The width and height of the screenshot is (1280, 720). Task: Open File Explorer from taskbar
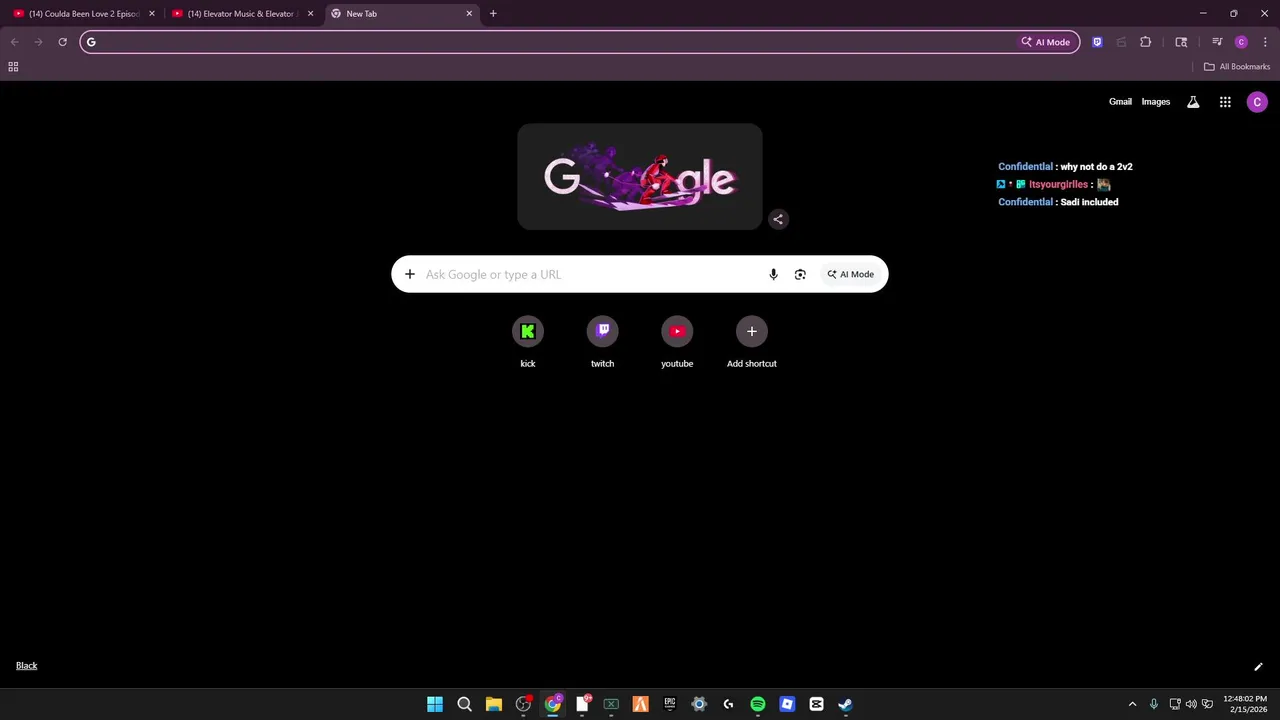[494, 704]
